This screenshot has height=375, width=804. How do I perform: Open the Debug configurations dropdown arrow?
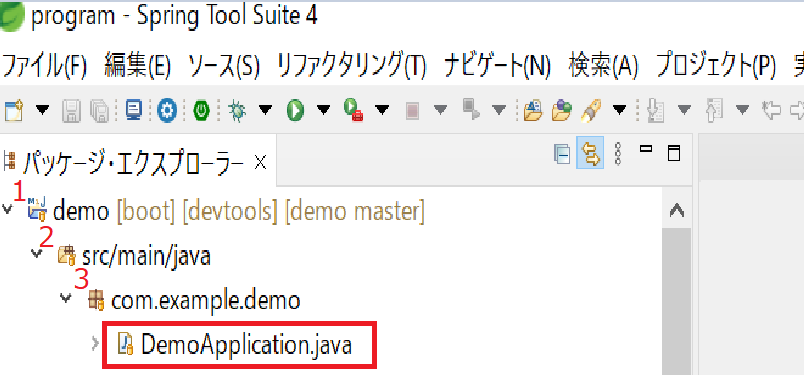(x=265, y=110)
